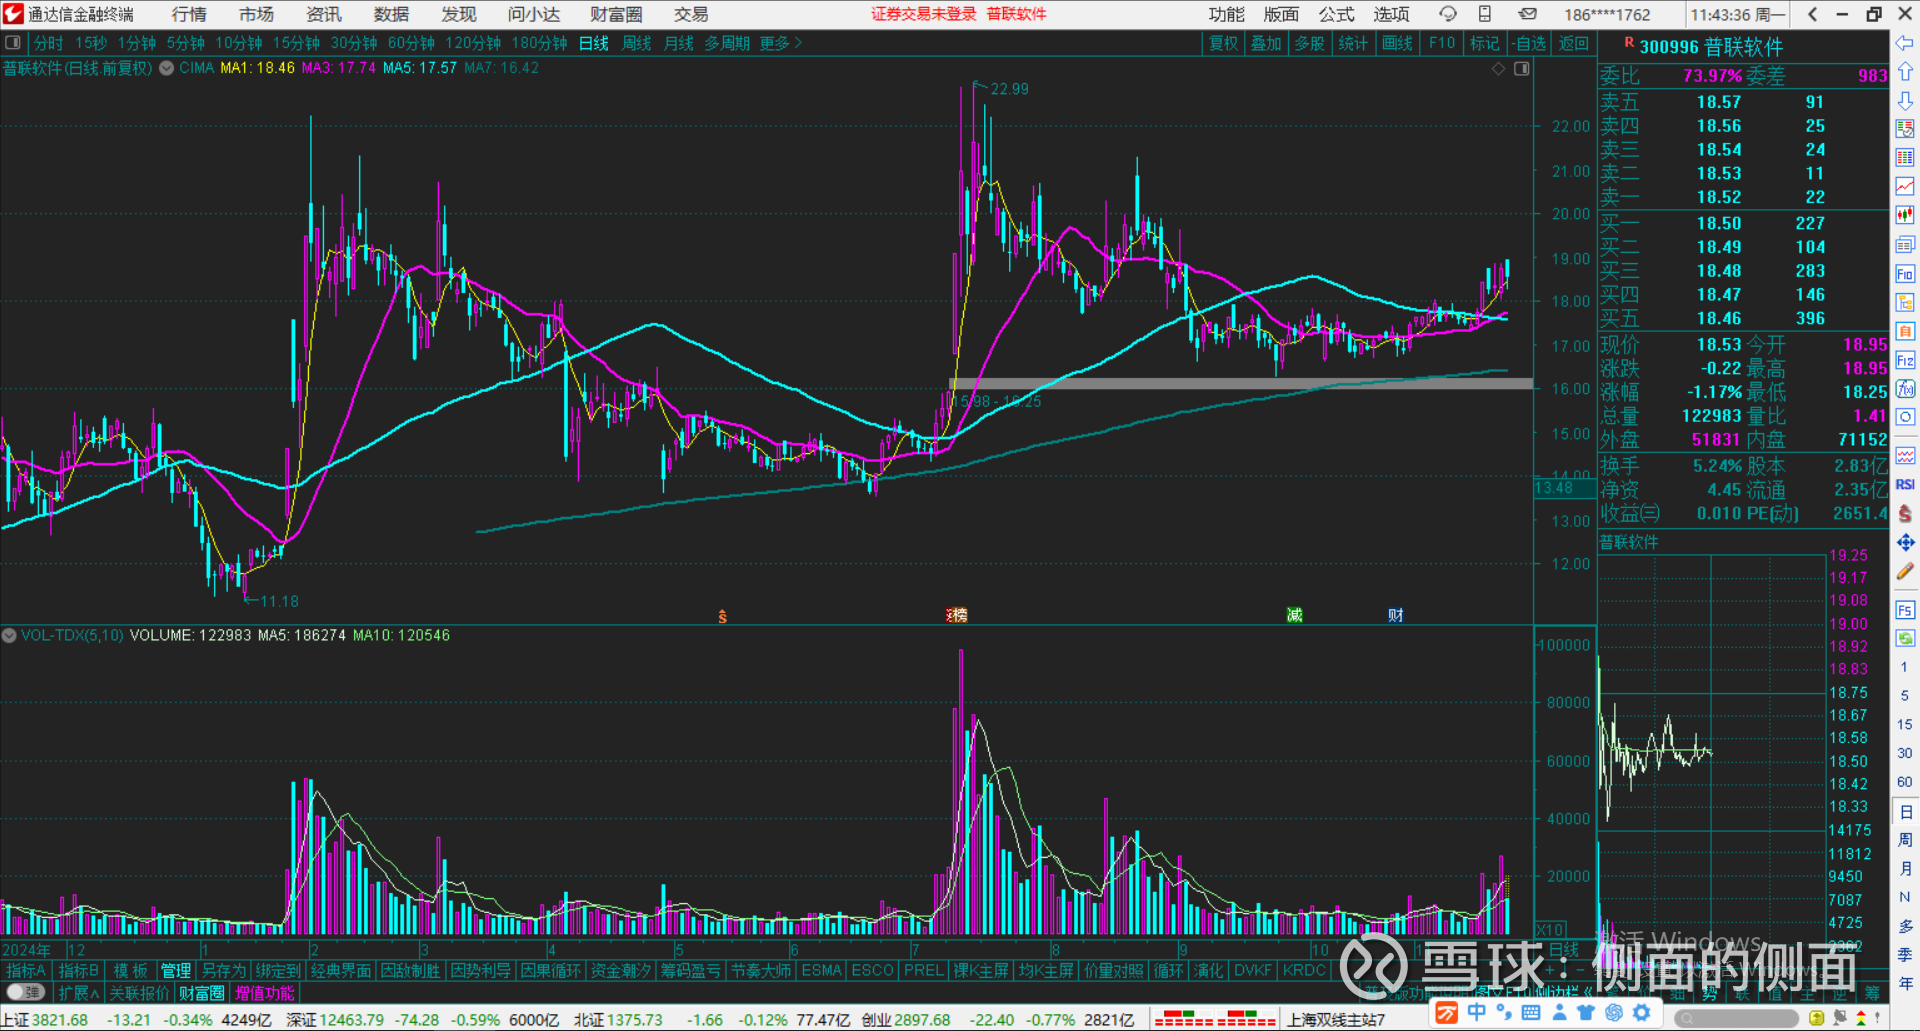Switch to the 分时 intraday tab
This screenshot has width=1920, height=1031.
[x=48, y=43]
